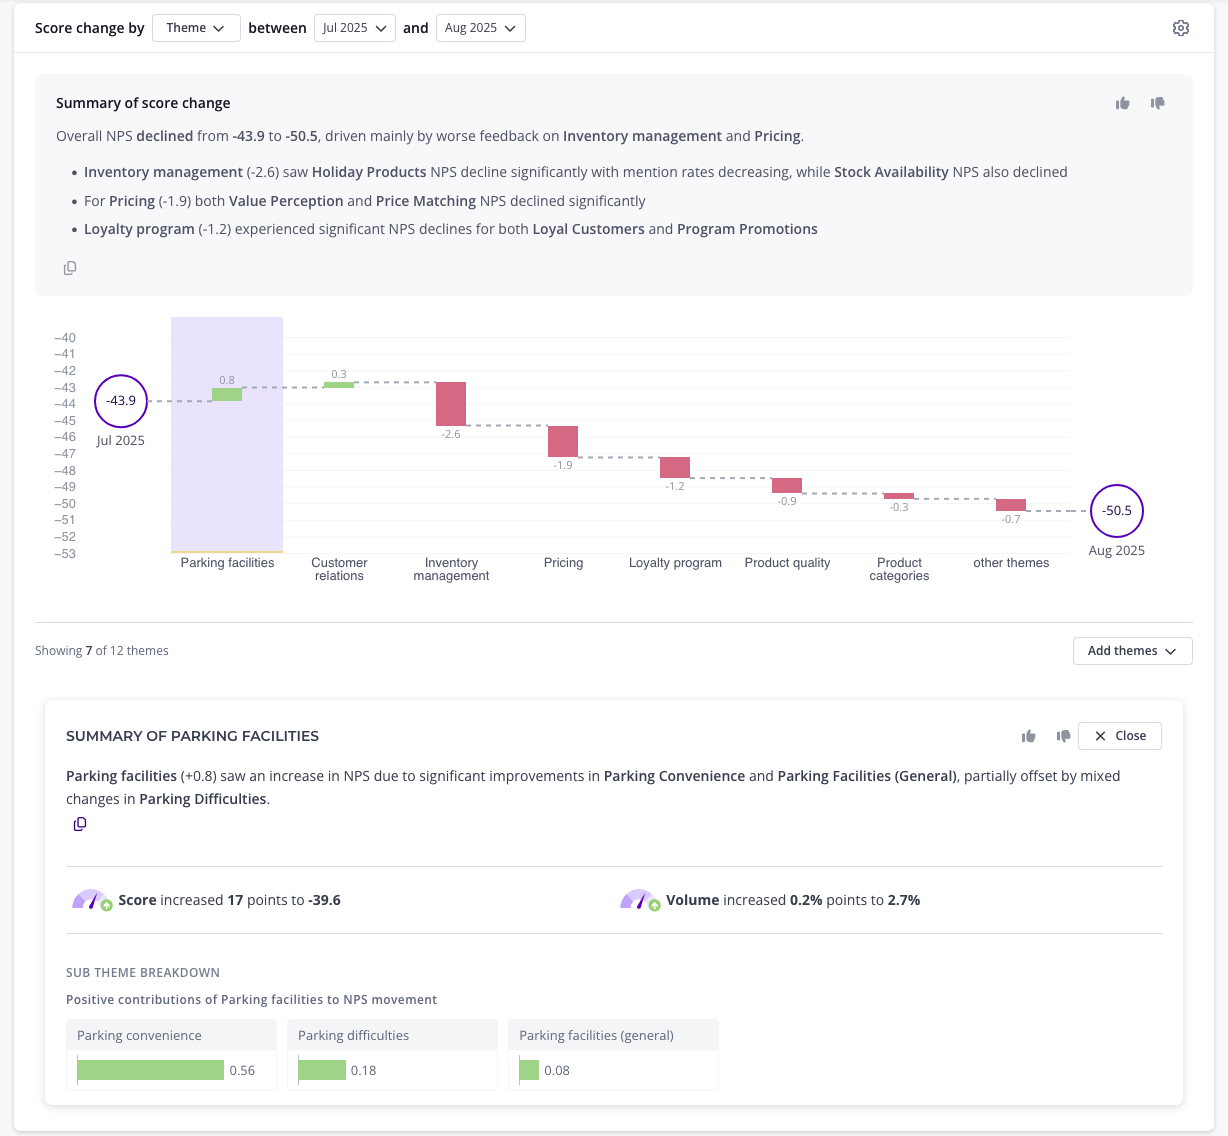Select the Loyalty program red bar
The image size is (1228, 1136).
(x=675, y=468)
